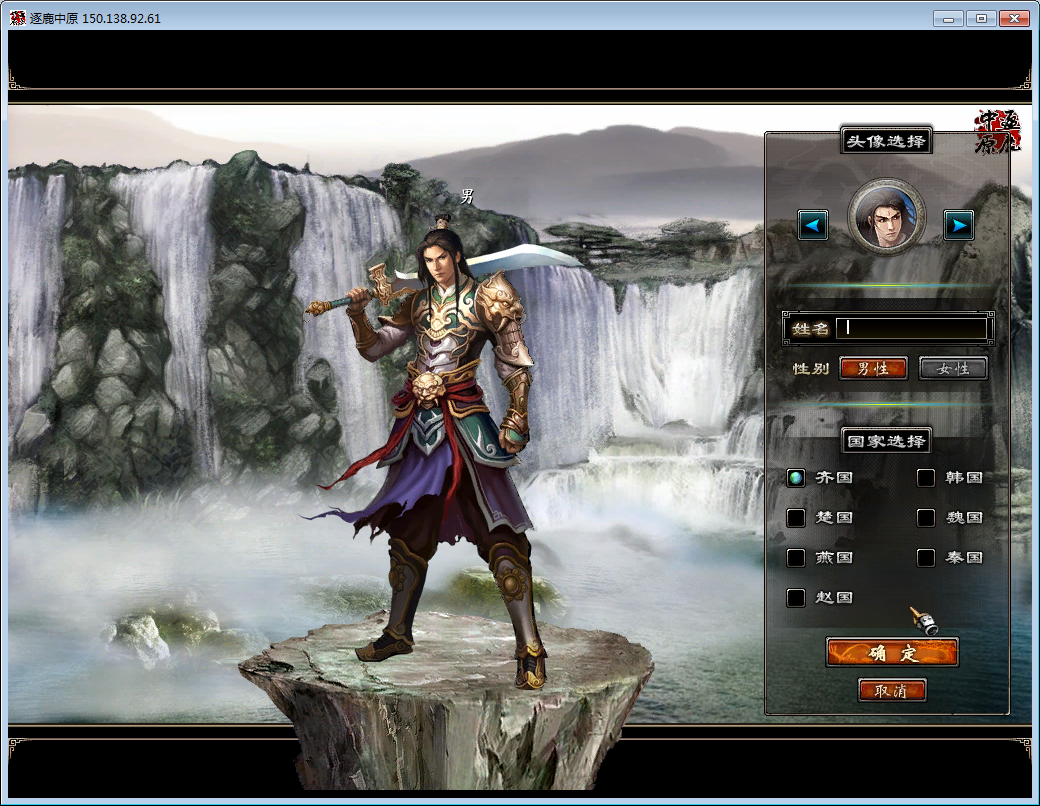The width and height of the screenshot is (1040, 806).
Task: Close the 逐鹿中原 game window
Action: click(x=1014, y=19)
